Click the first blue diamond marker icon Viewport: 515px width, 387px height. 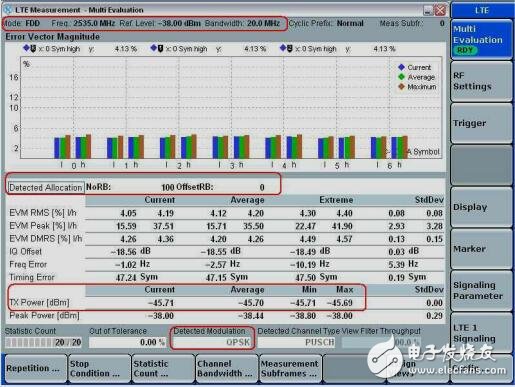(26, 48)
